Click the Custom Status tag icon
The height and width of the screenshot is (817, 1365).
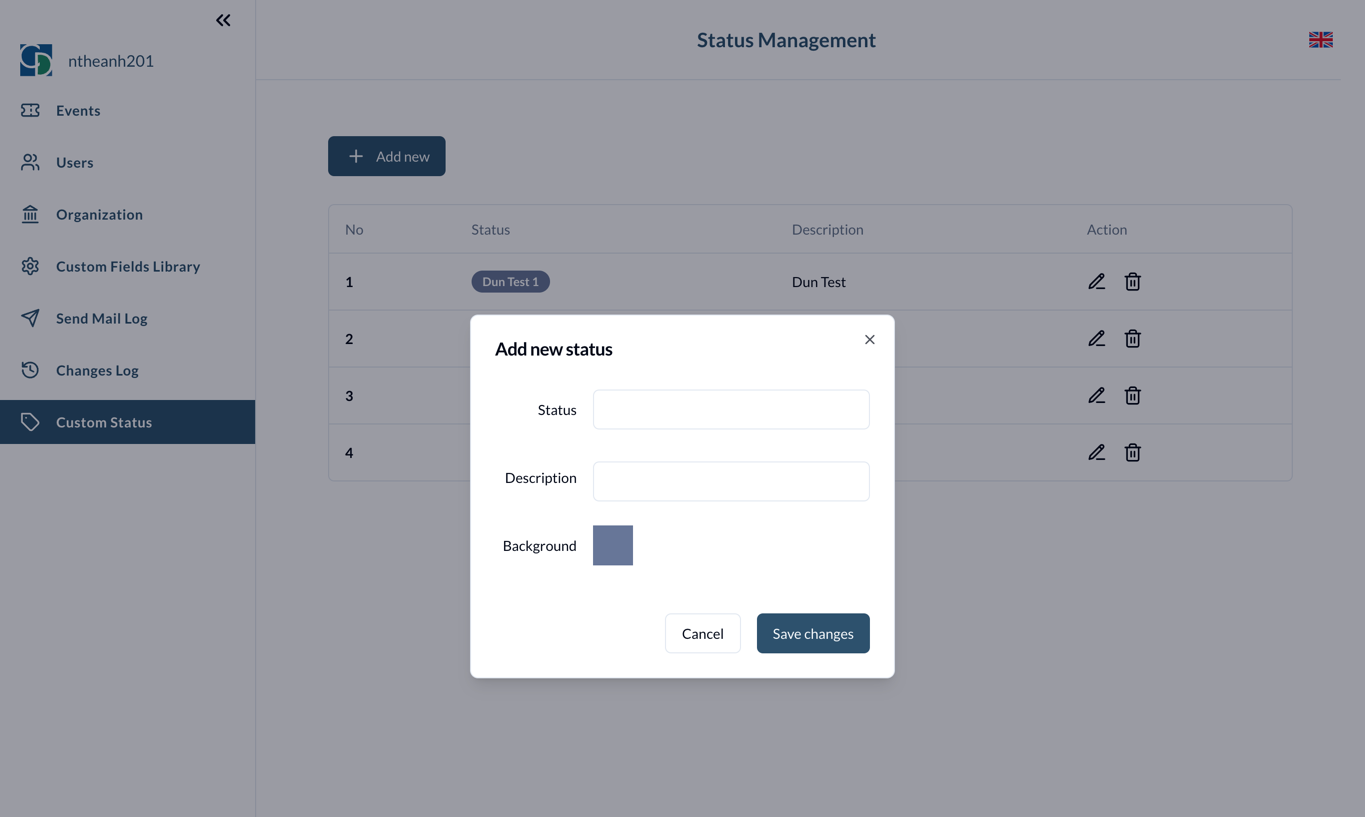click(29, 422)
